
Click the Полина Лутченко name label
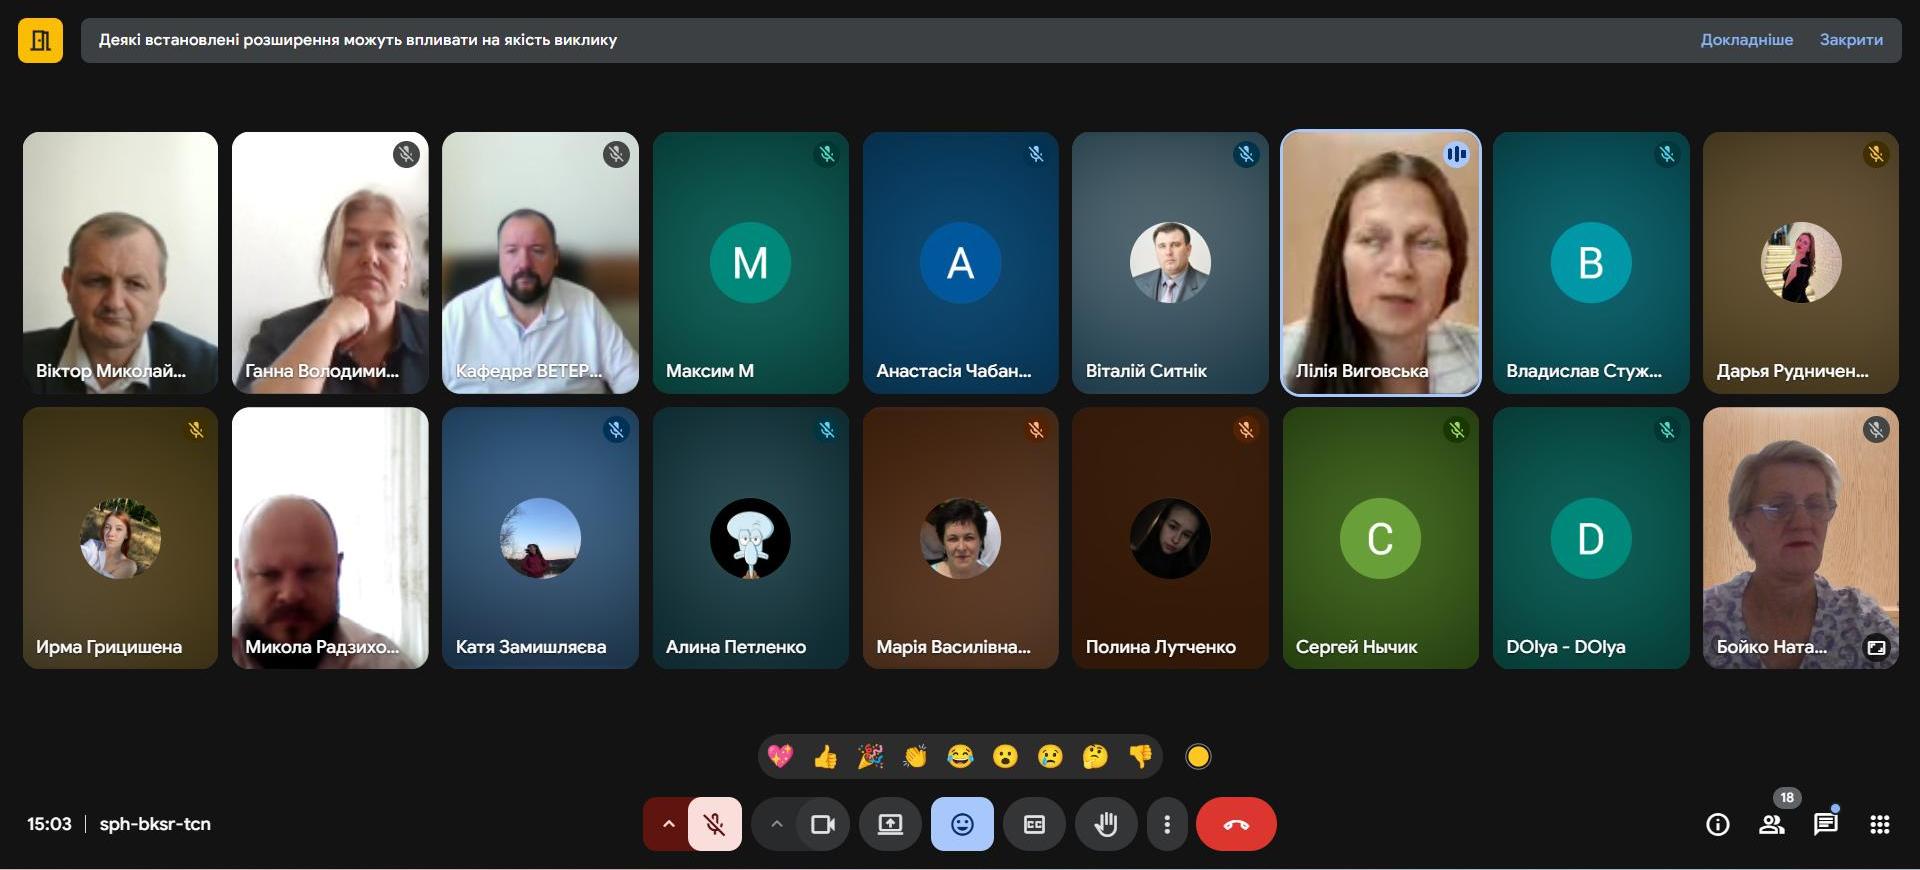1161,647
